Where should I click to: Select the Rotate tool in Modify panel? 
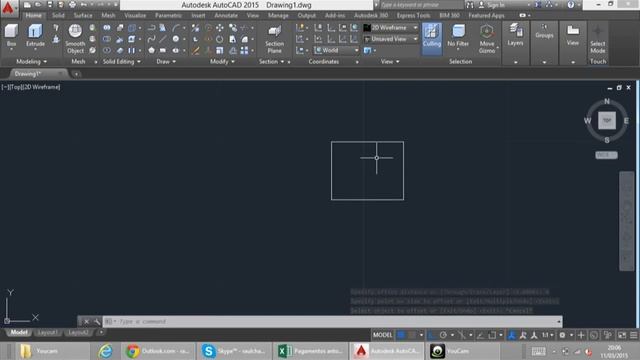tap(220, 39)
